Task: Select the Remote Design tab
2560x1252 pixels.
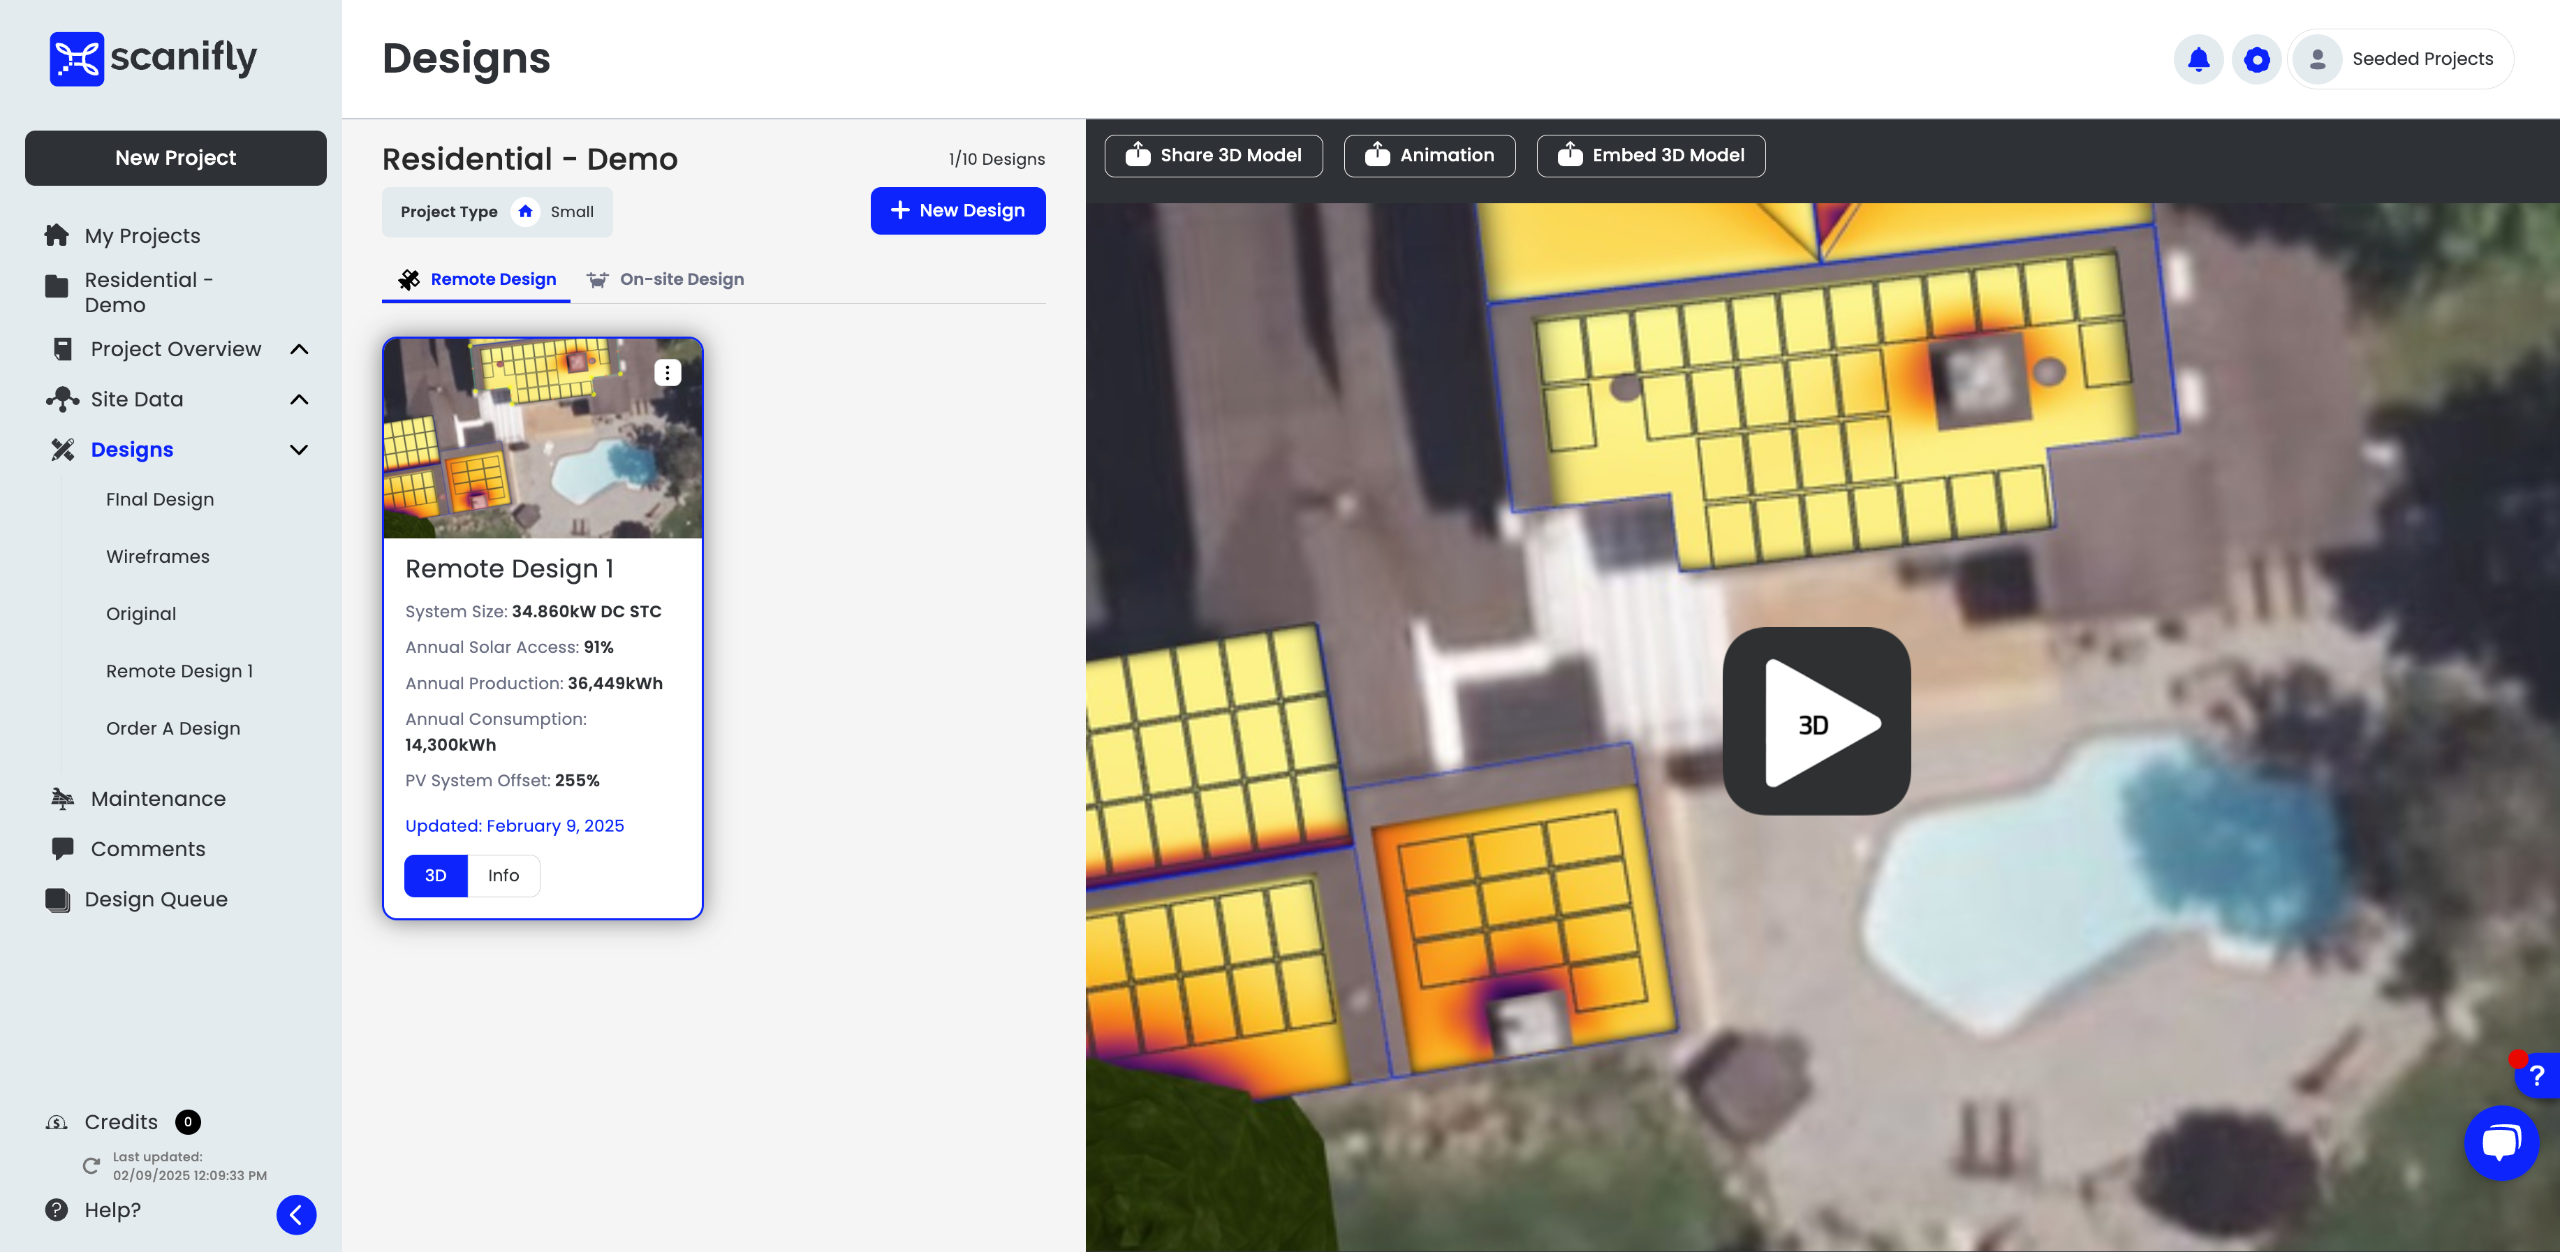Action: (x=477, y=279)
